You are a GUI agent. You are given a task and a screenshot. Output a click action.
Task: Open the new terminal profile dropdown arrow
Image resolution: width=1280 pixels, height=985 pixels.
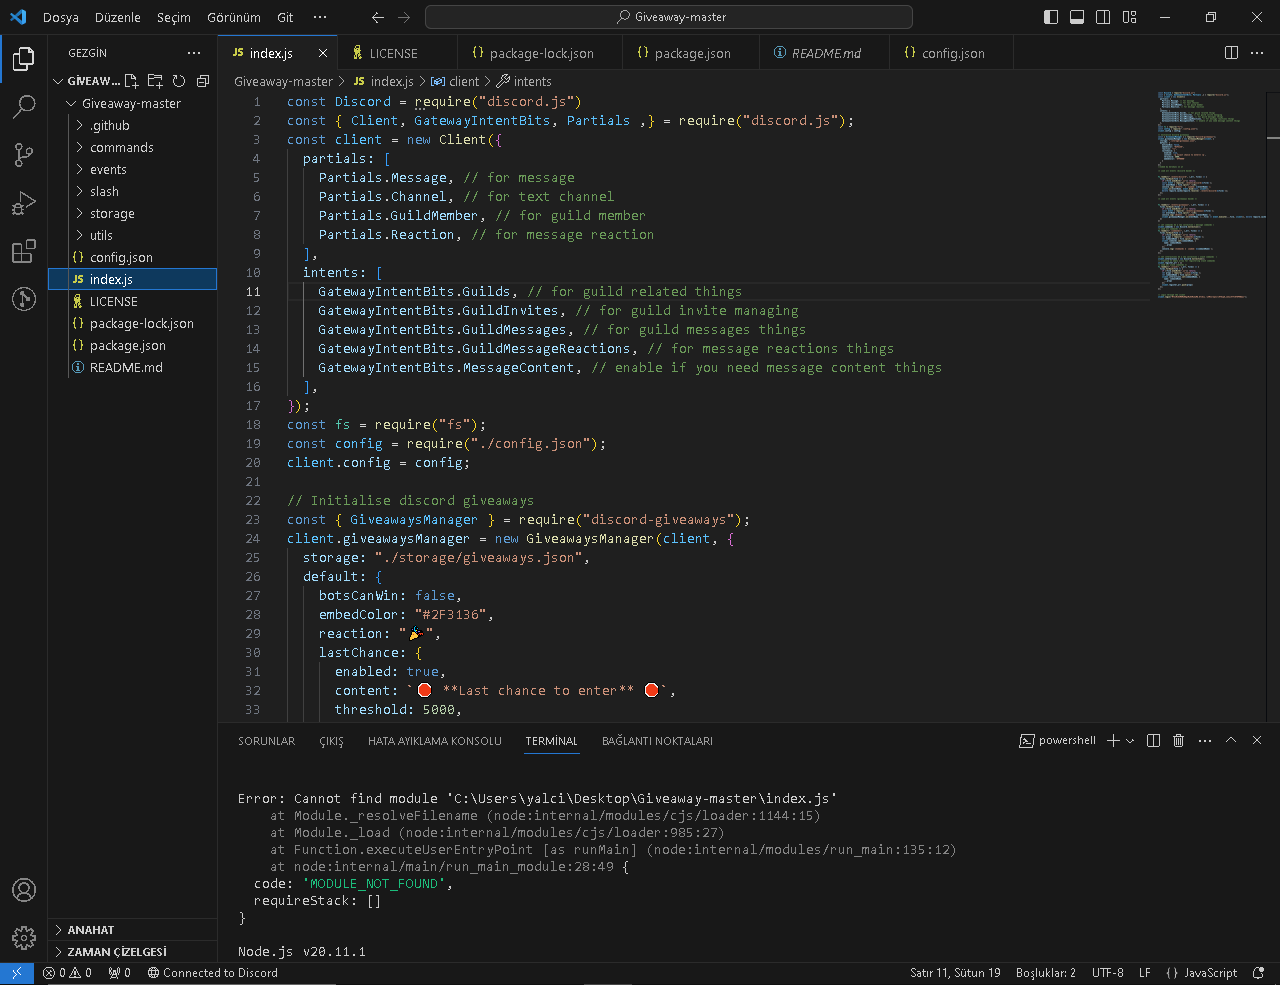tap(1130, 741)
